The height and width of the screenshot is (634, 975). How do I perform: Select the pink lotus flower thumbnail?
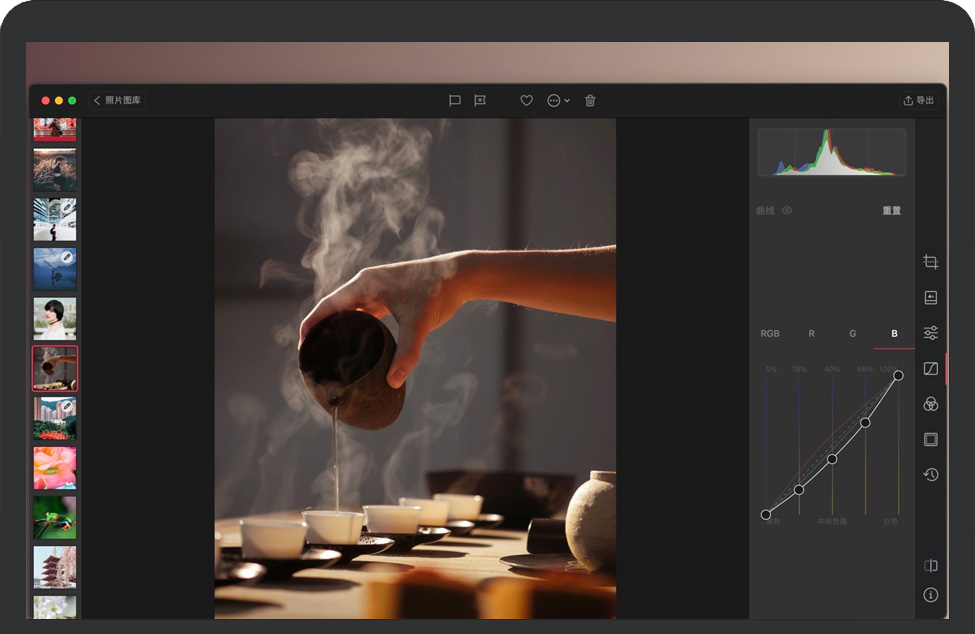[x=55, y=467]
